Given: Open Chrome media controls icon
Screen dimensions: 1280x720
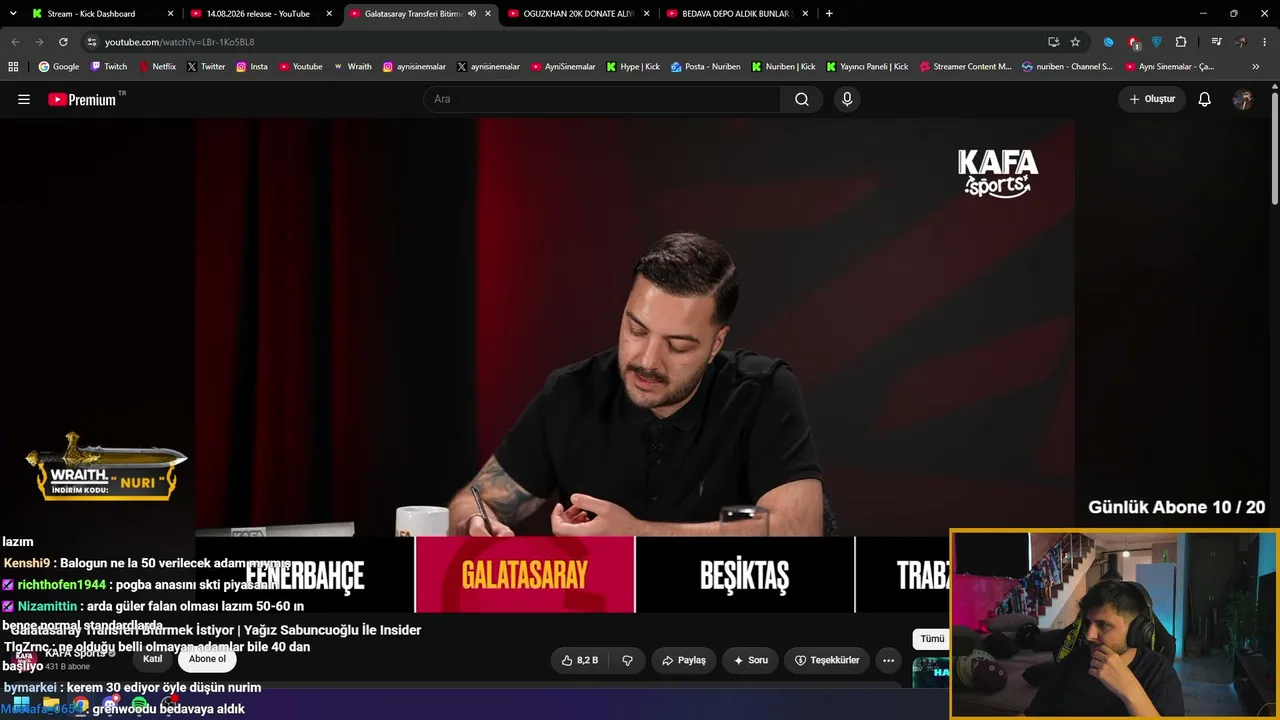Looking at the screenshot, I should 1216,42.
